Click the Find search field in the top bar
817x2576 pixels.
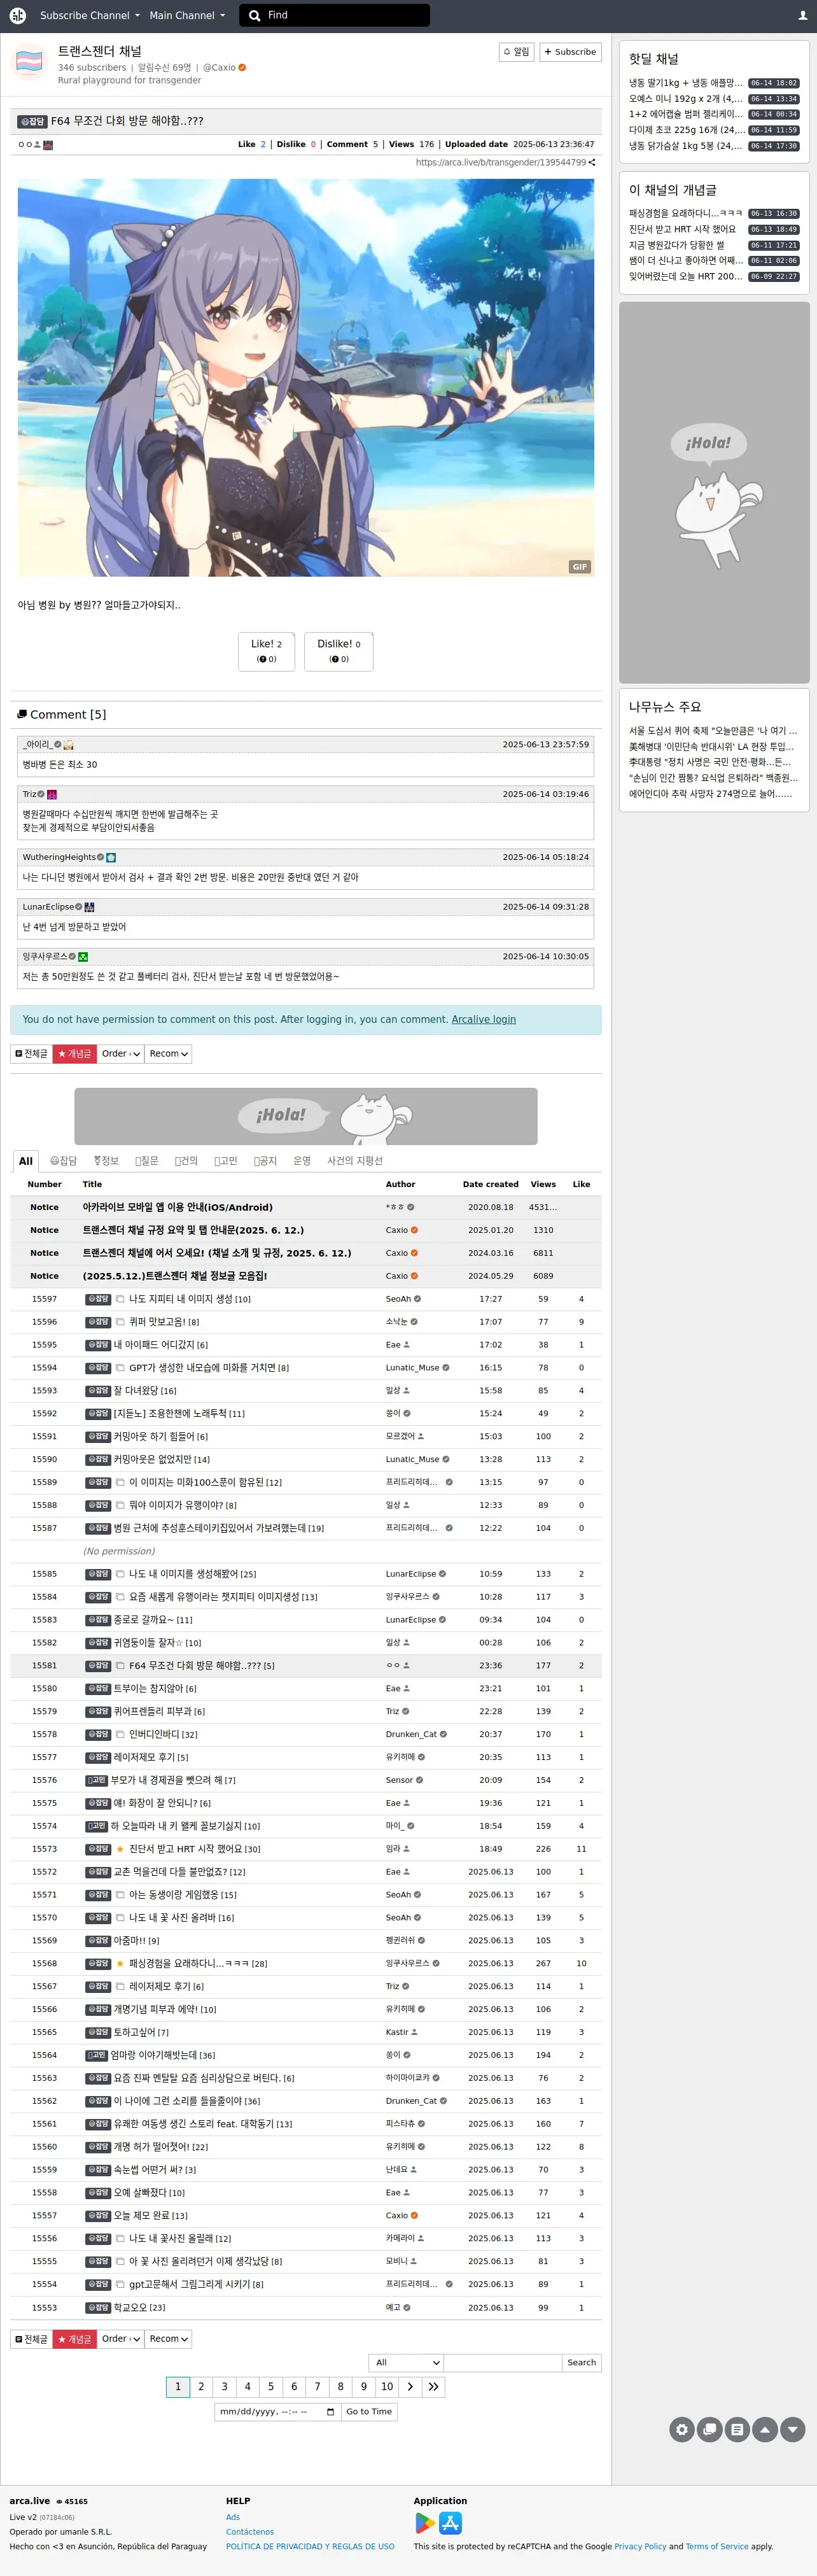(x=335, y=15)
